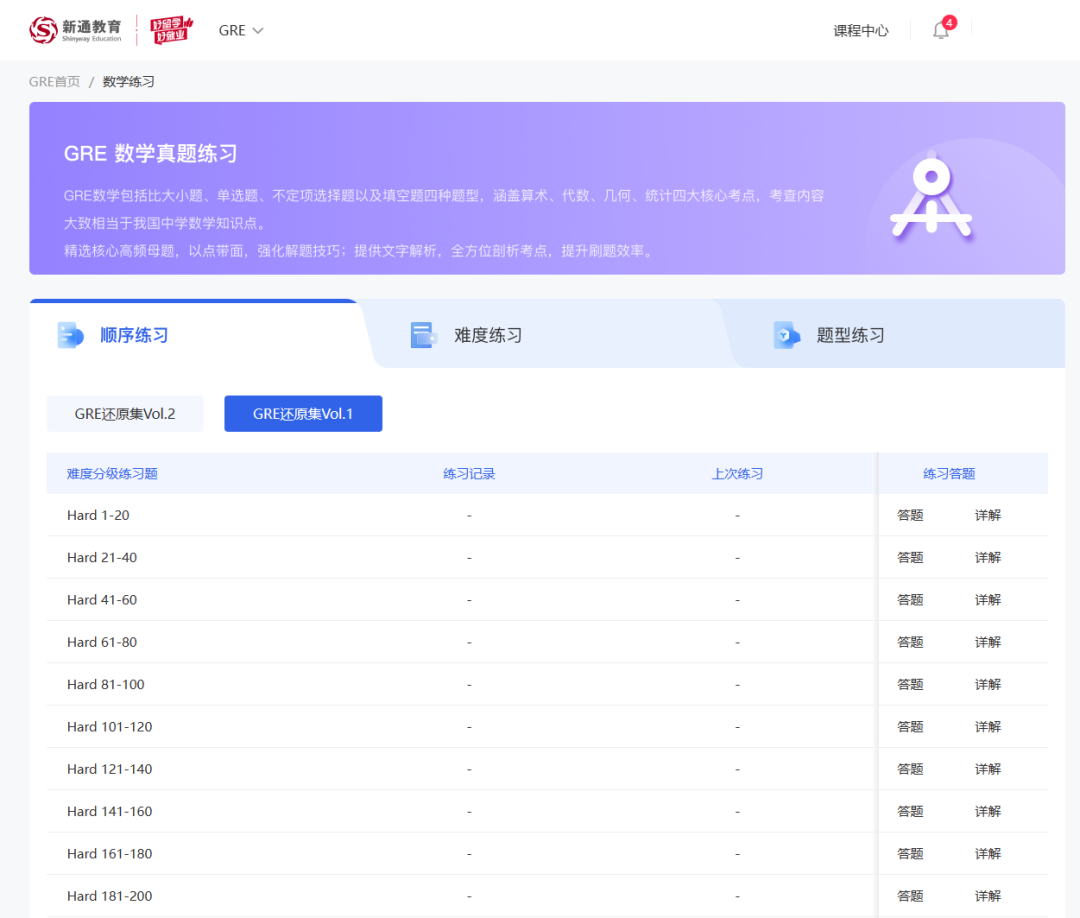Start 答题 for Hard 1-20
The image size is (1080, 918).
[x=910, y=515]
